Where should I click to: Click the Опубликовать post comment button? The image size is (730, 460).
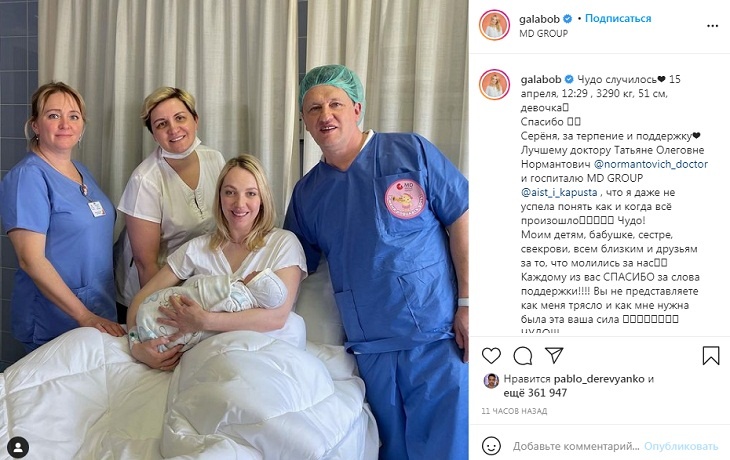pos(681,446)
